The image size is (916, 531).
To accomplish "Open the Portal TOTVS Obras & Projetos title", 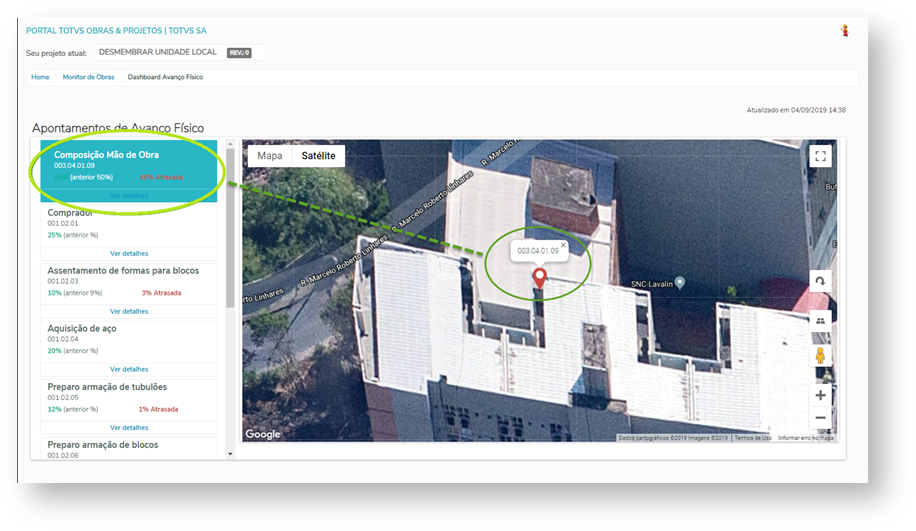I will [x=116, y=31].
